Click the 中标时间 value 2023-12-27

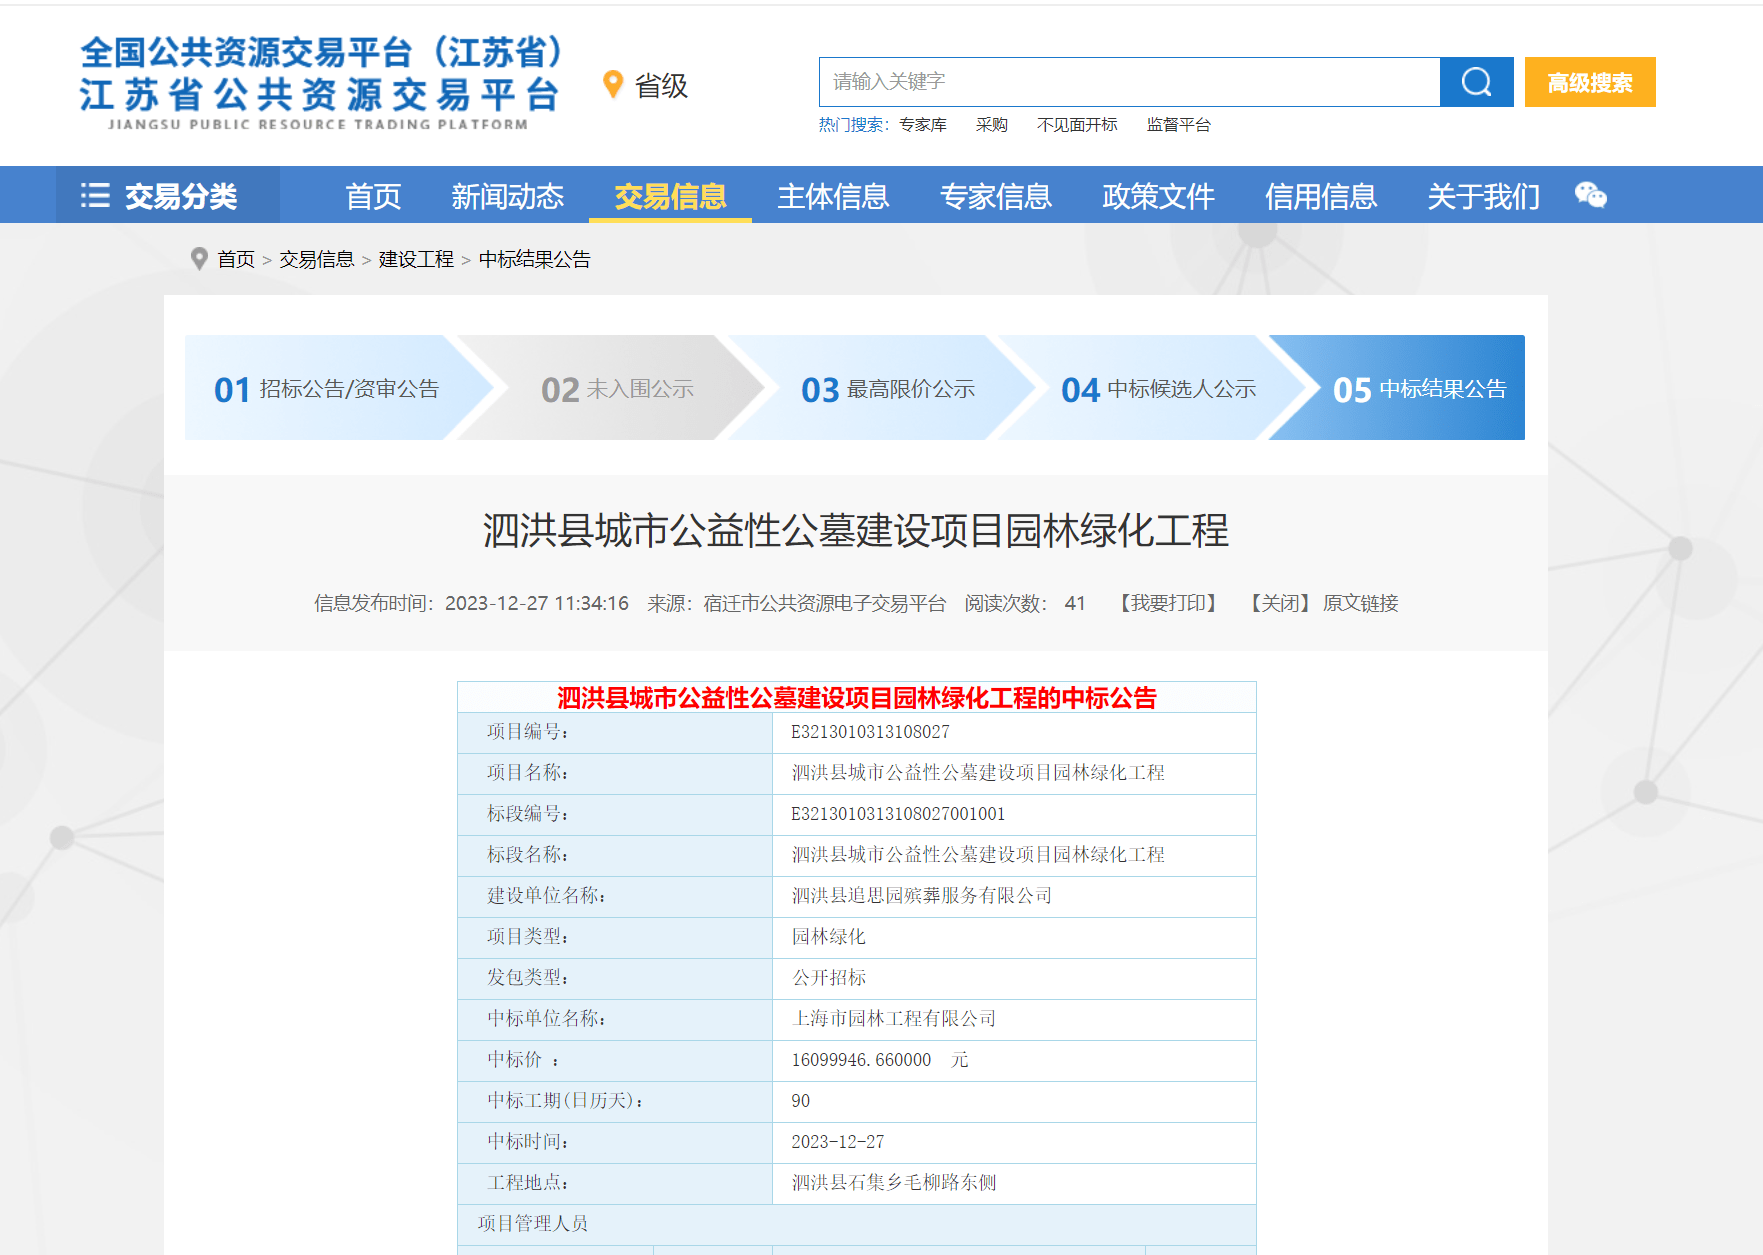[x=838, y=1142]
